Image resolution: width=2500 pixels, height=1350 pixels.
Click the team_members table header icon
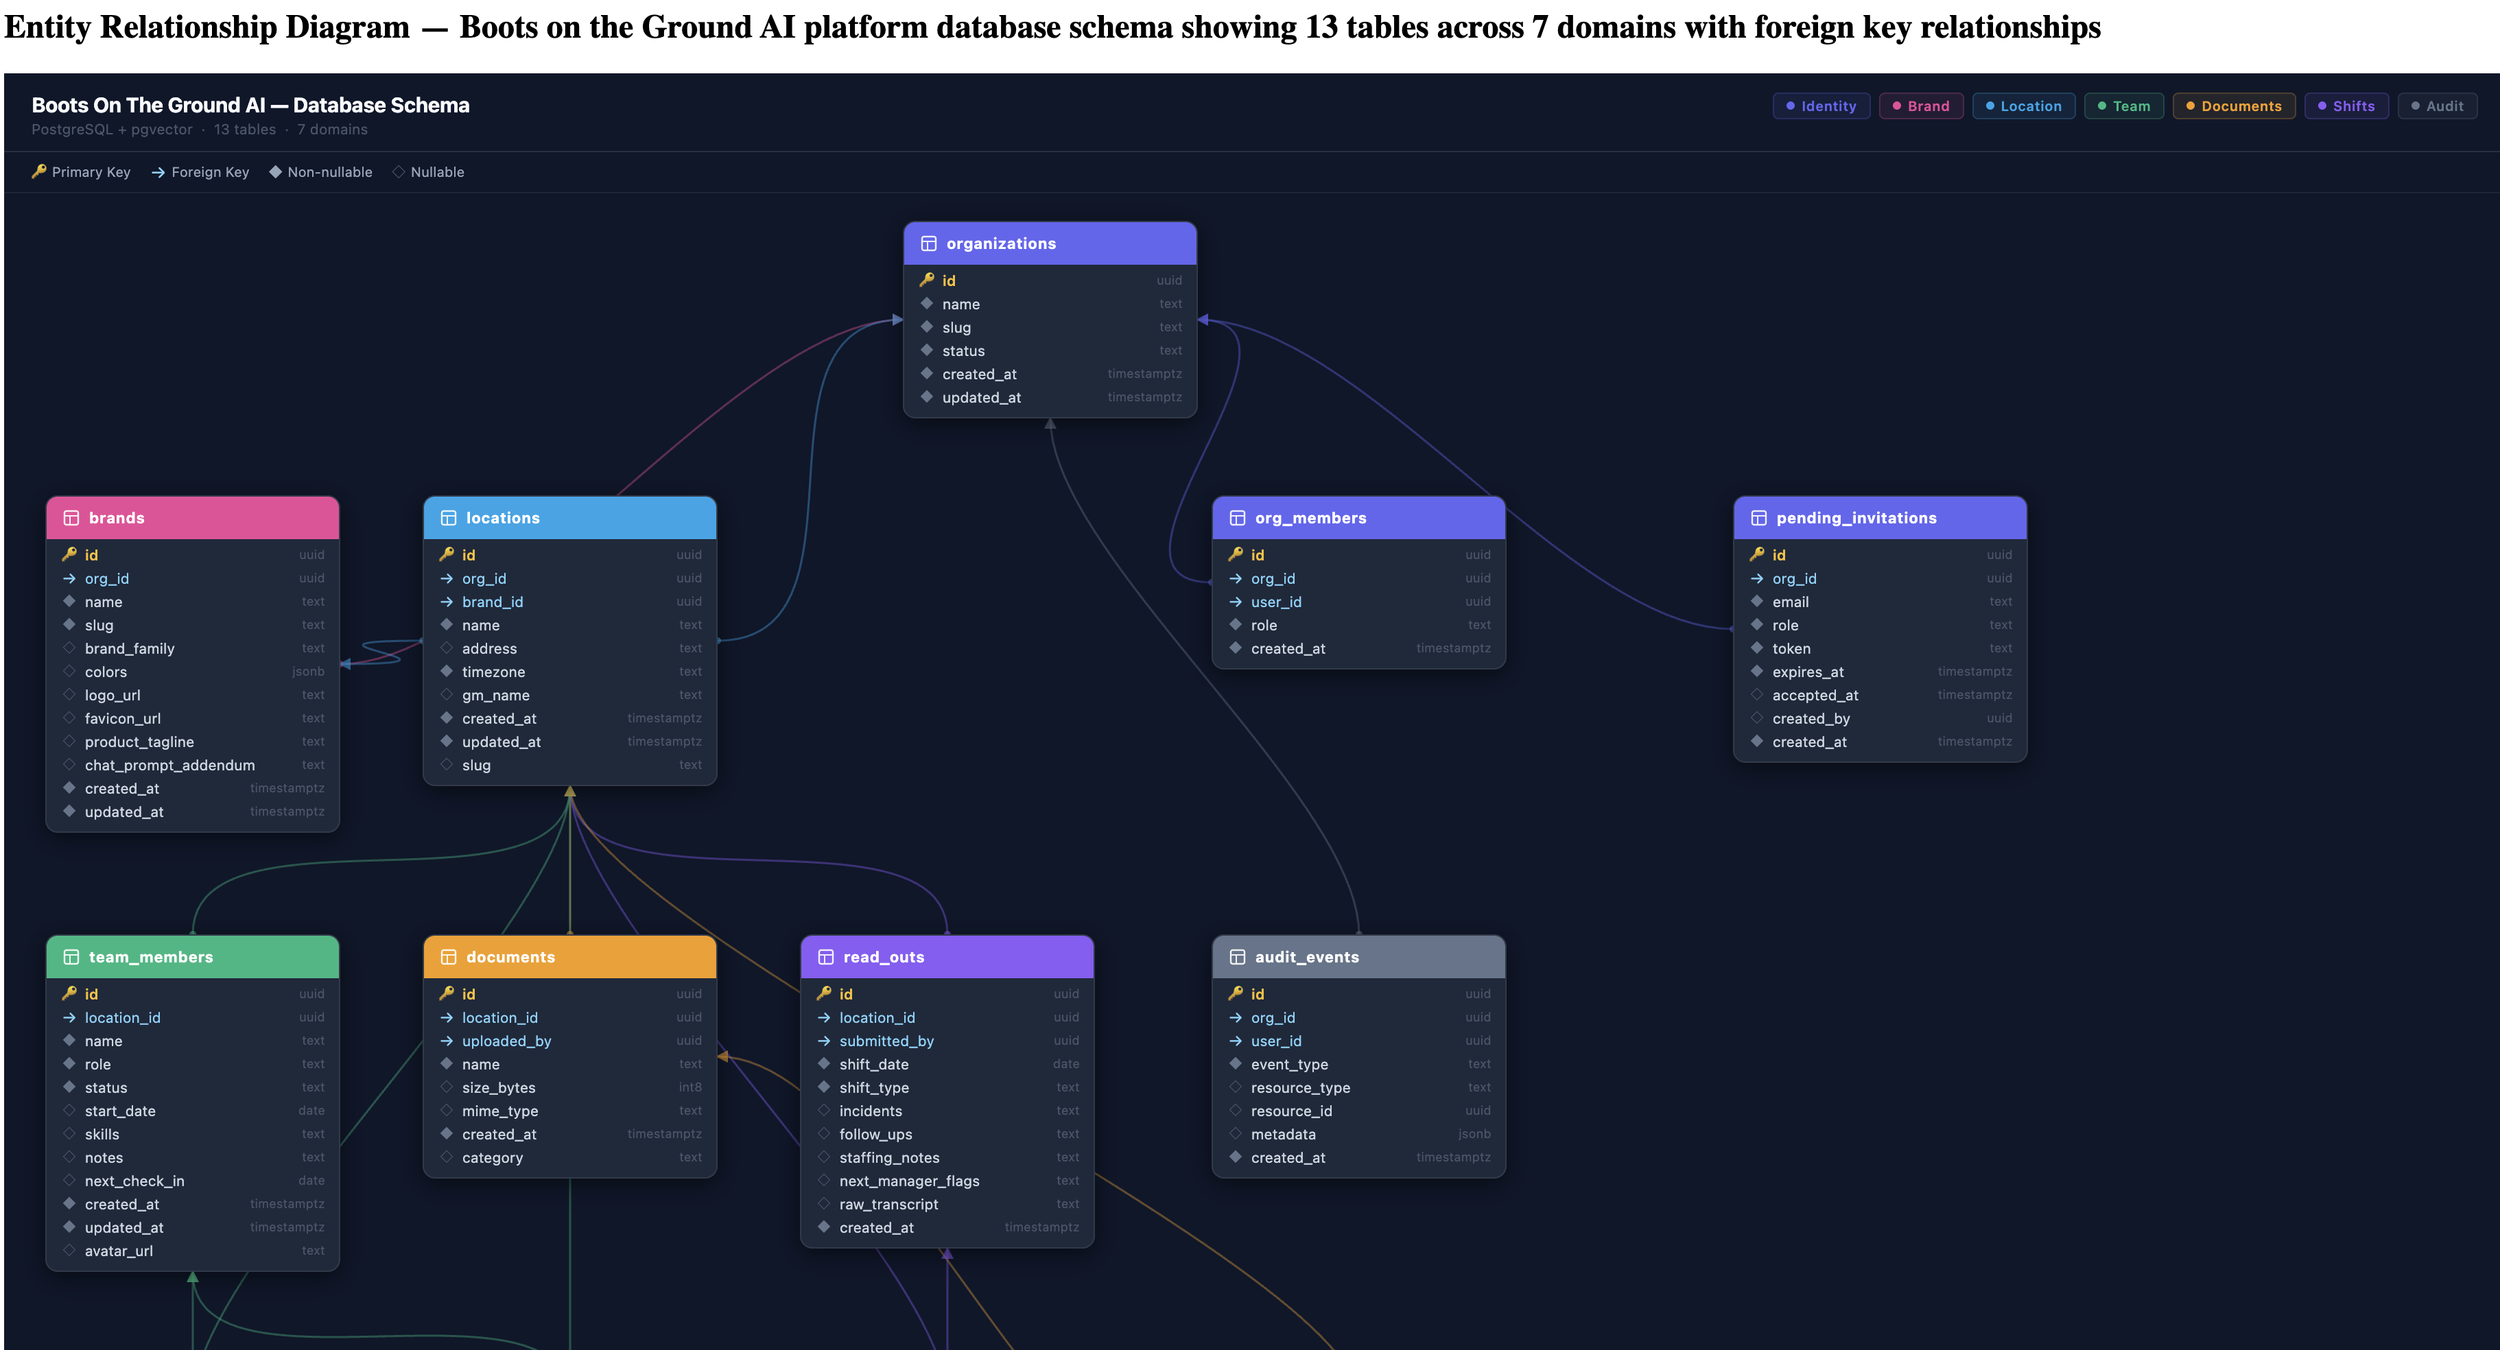(71, 957)
